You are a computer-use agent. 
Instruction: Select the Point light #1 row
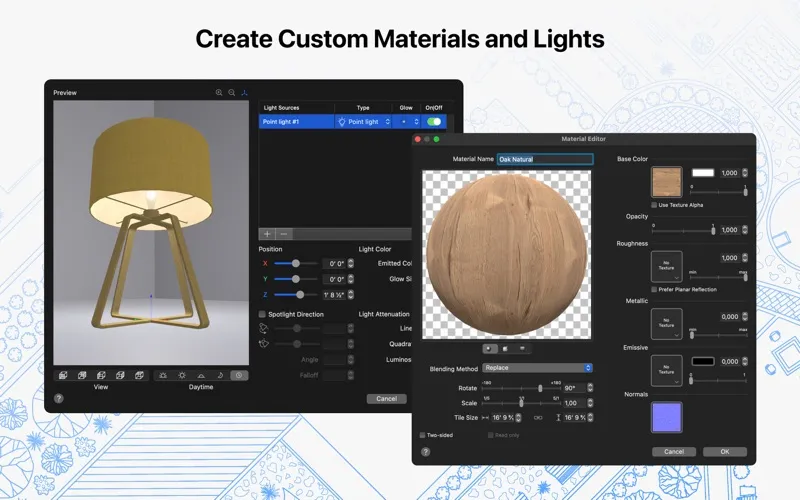pos(295,122)
